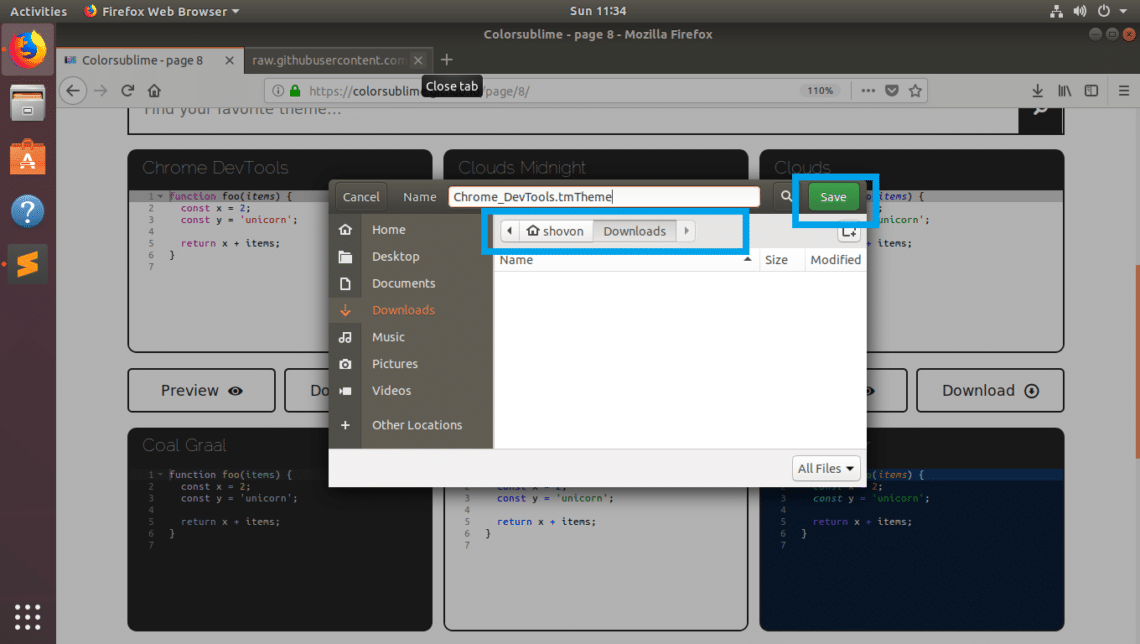
Task: Toggle Firefox sidebar view
Action: [1091, 91]
